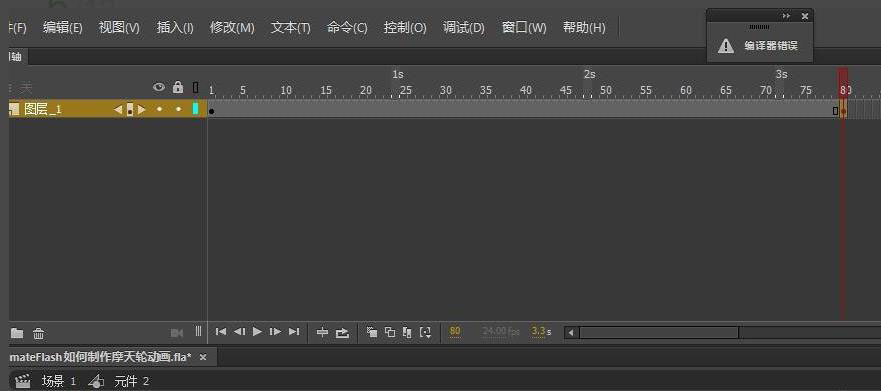Go to first frame
Screen dimensions: 881x391
point(221,331)
